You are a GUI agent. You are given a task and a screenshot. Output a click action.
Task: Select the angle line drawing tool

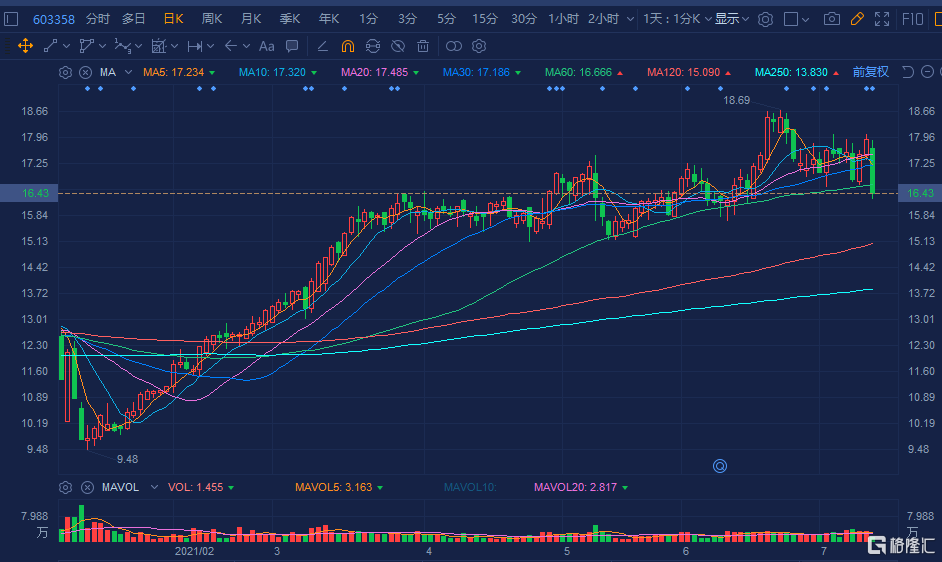pyautogui.click(x=323, y=46)
